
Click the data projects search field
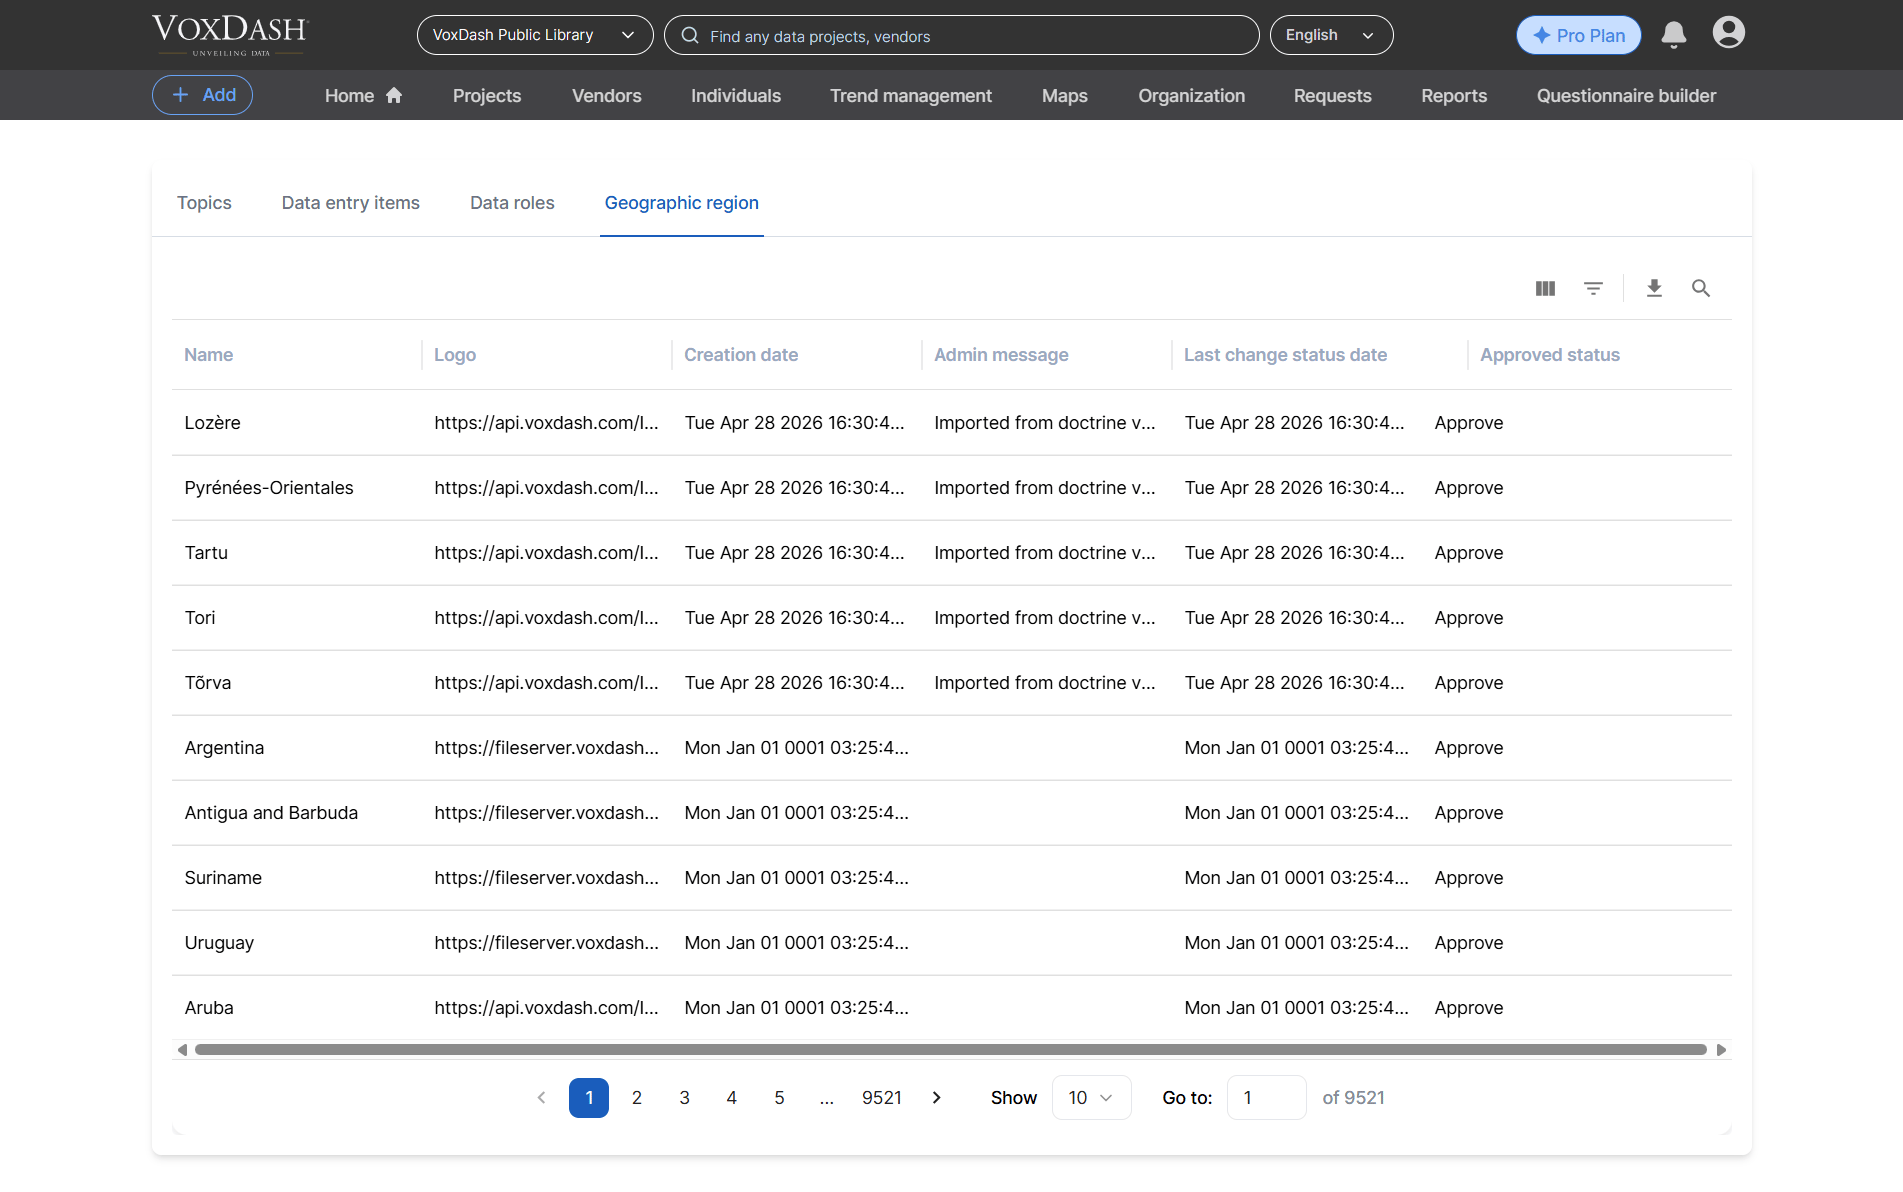point(961,35)
